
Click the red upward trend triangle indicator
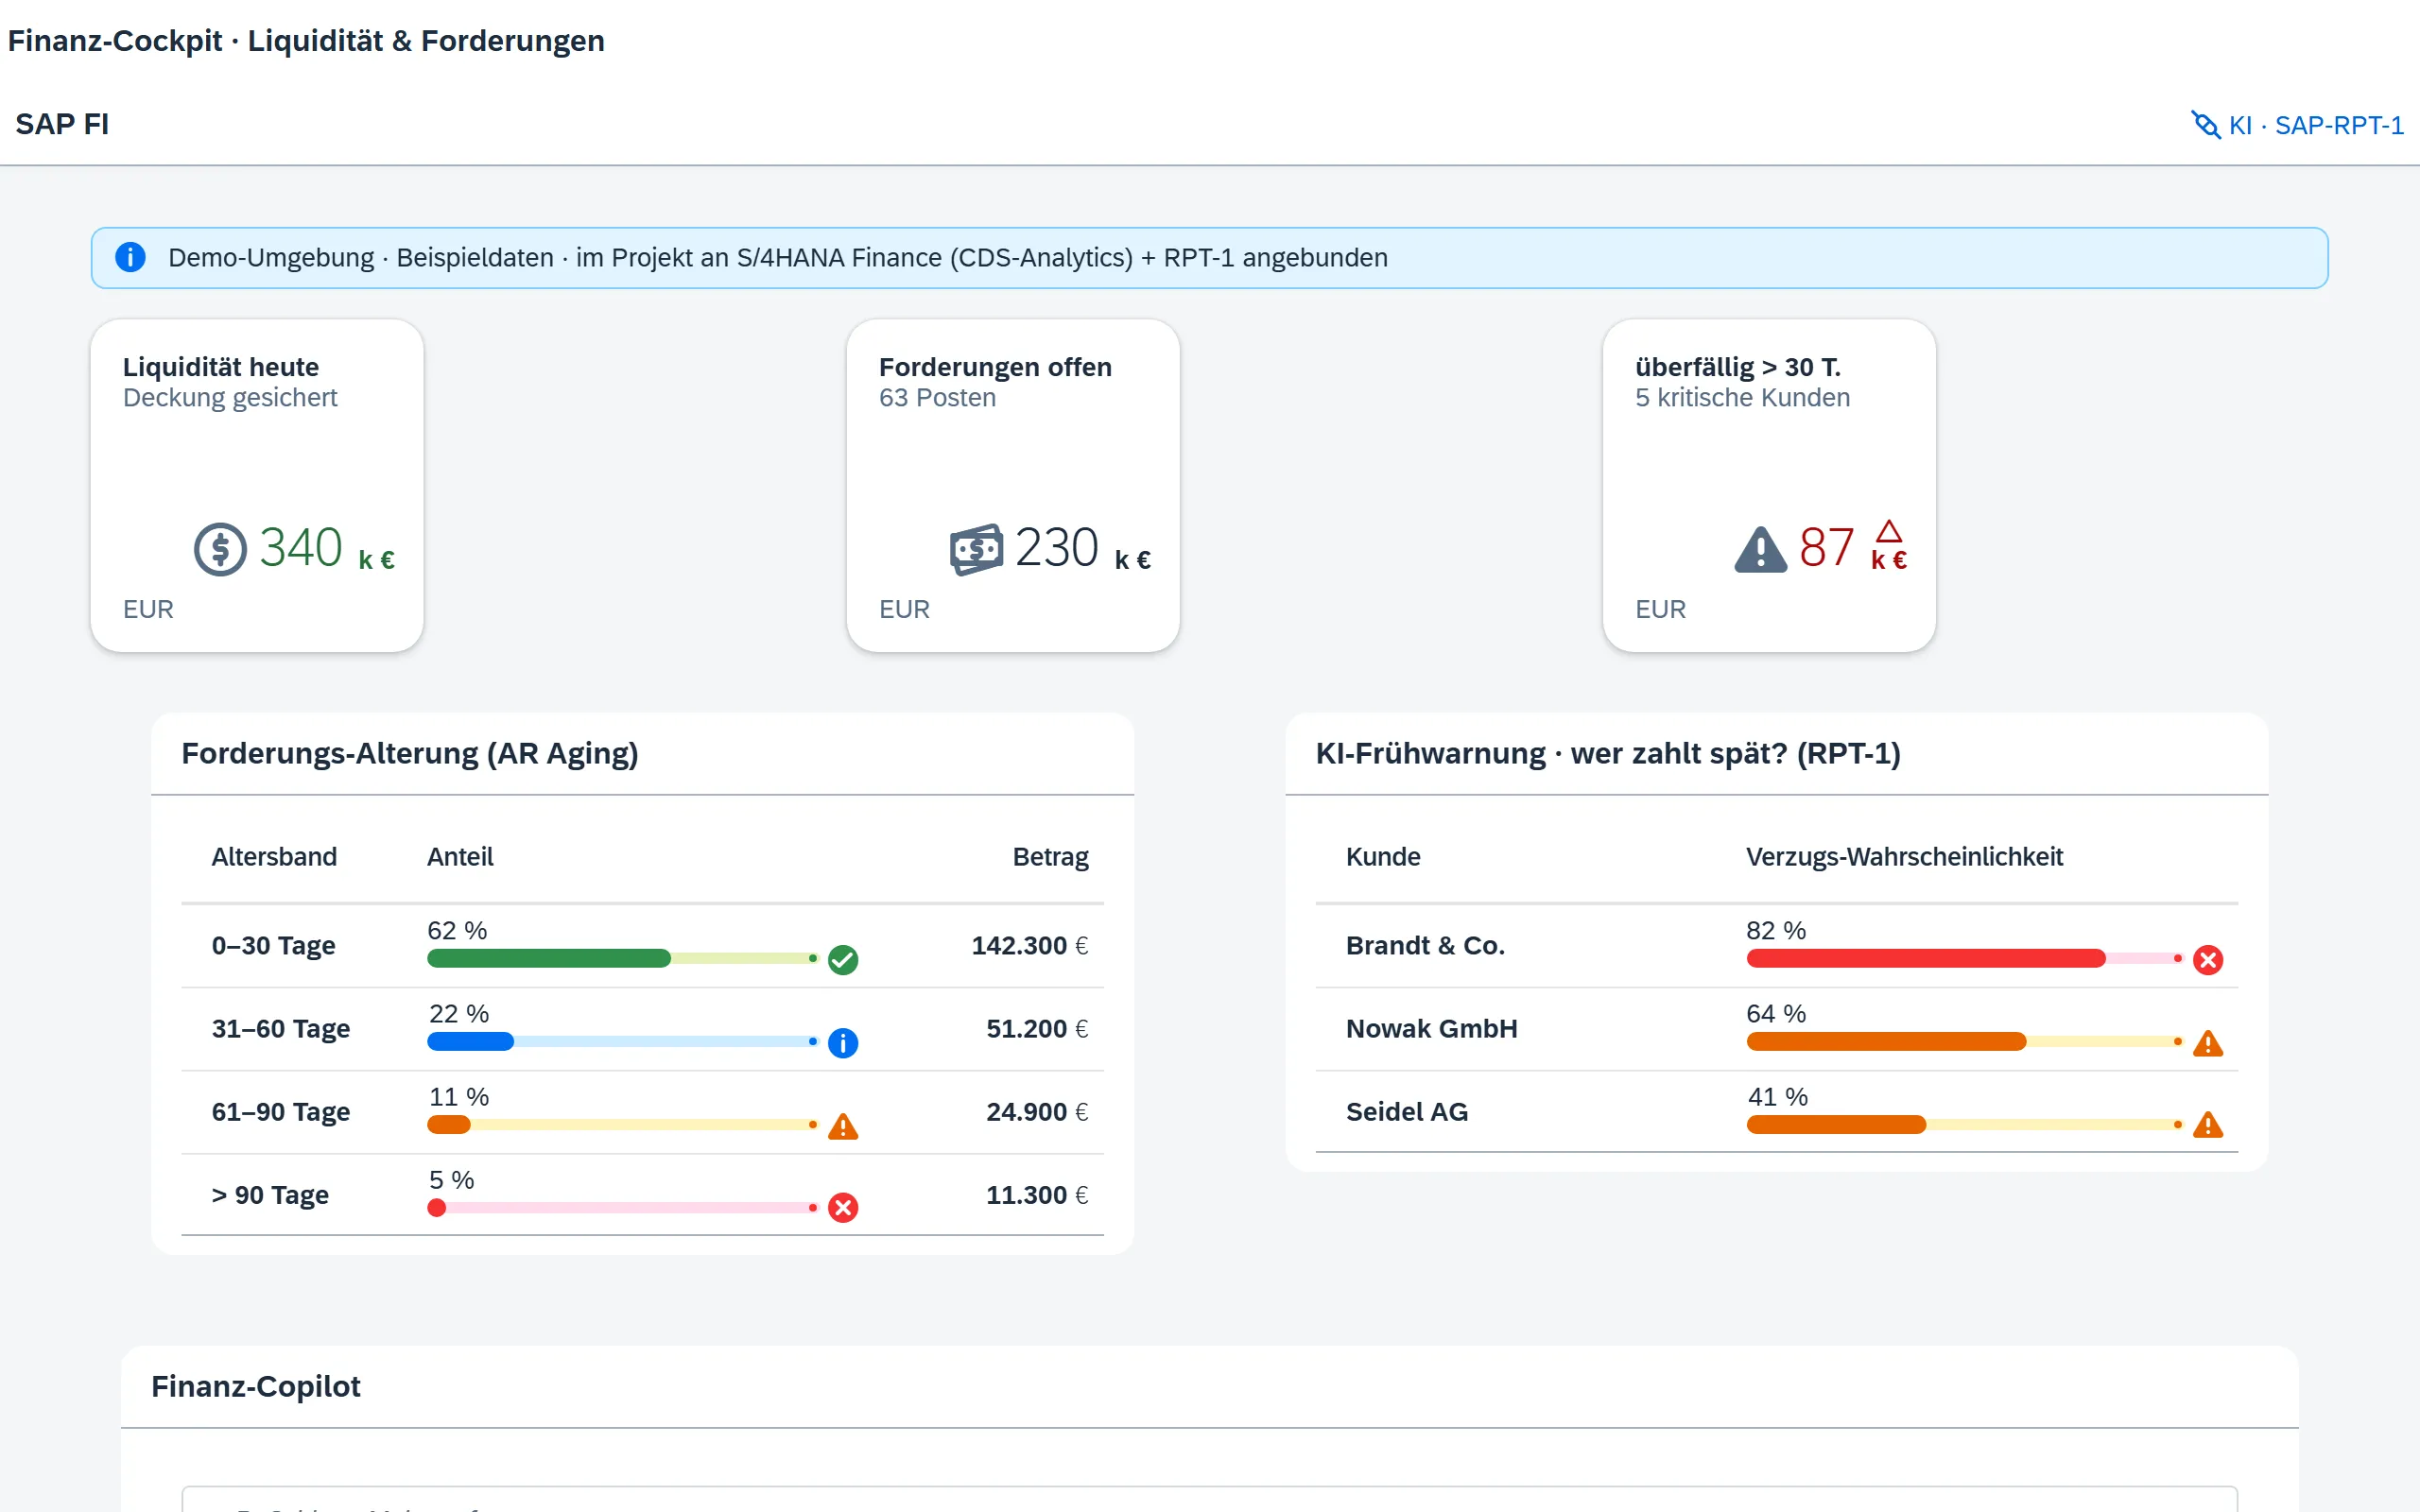1889,531
